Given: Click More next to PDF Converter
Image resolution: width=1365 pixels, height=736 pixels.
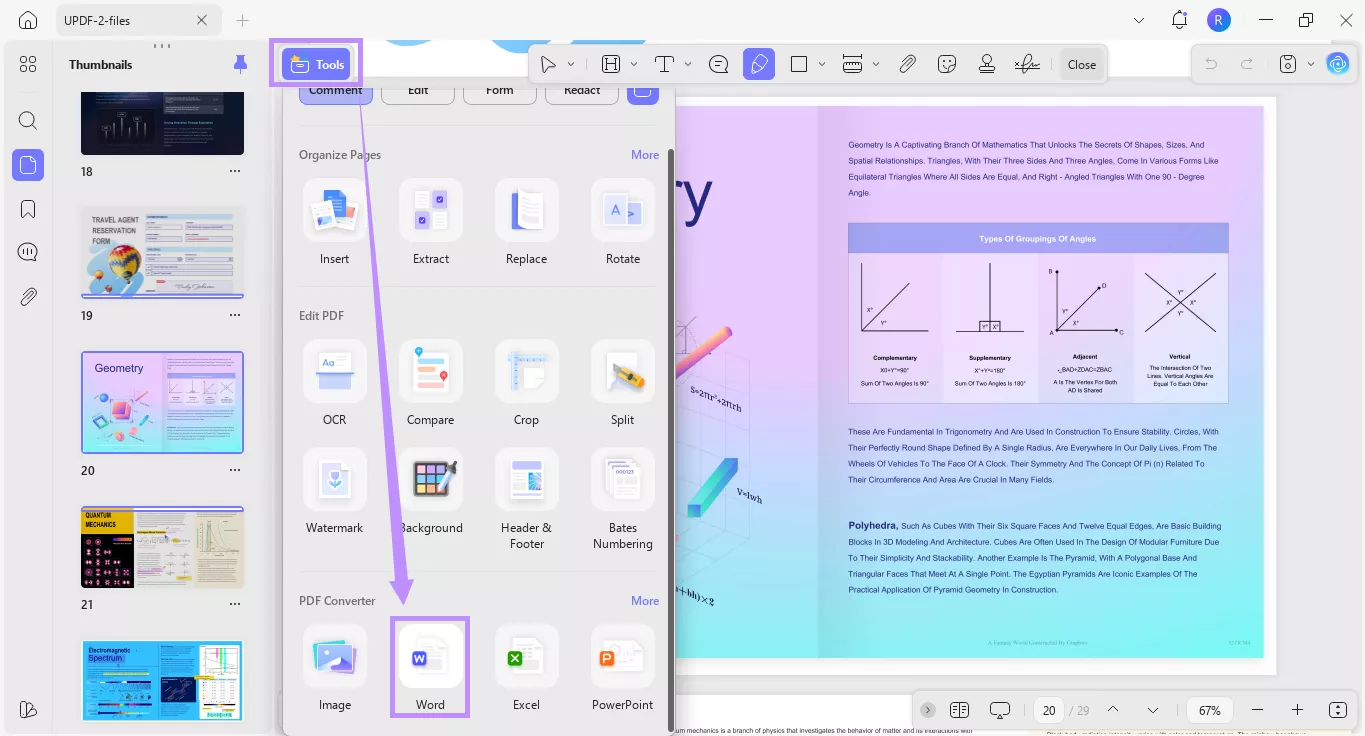Looking at the screenshot, I should pos(645,600).
